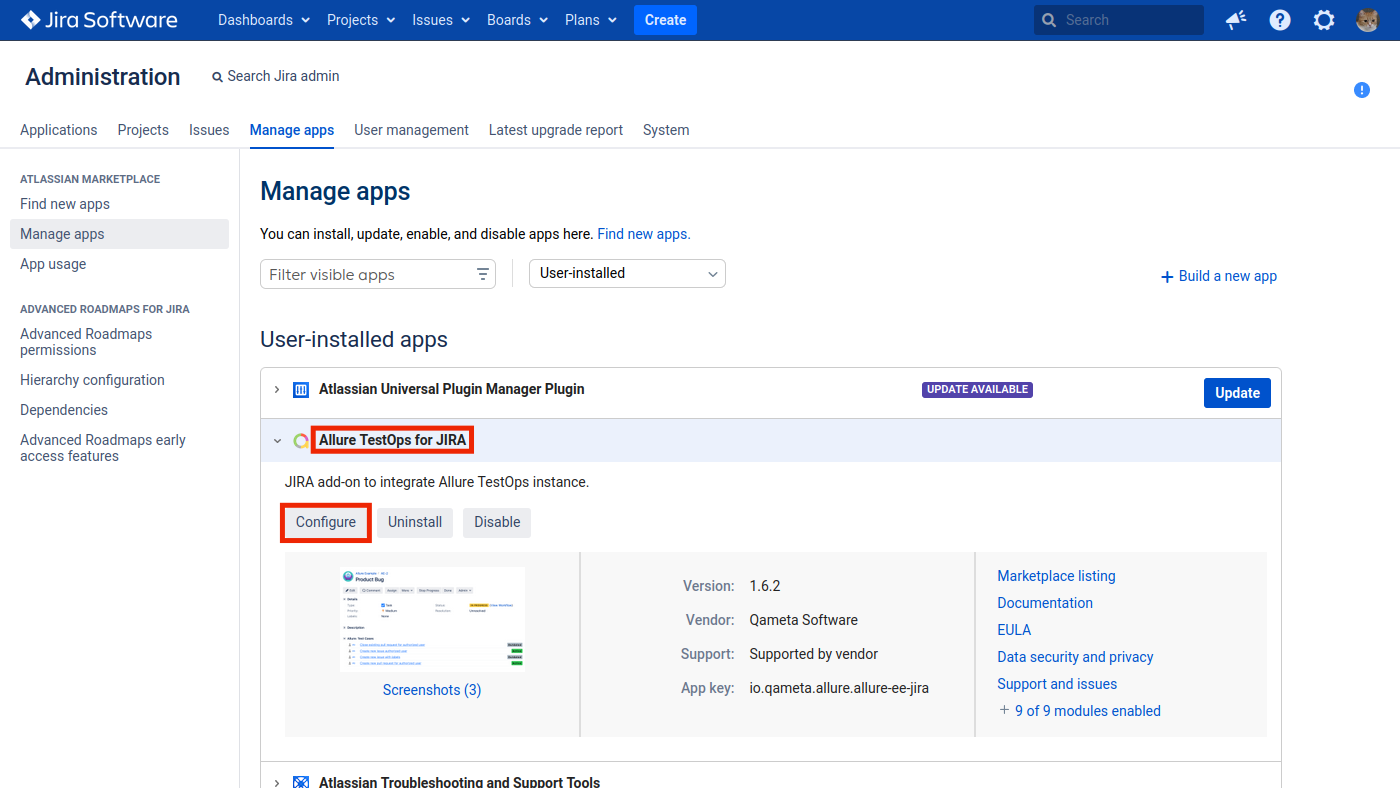
Task: Click the Create button
Action: 665,20
